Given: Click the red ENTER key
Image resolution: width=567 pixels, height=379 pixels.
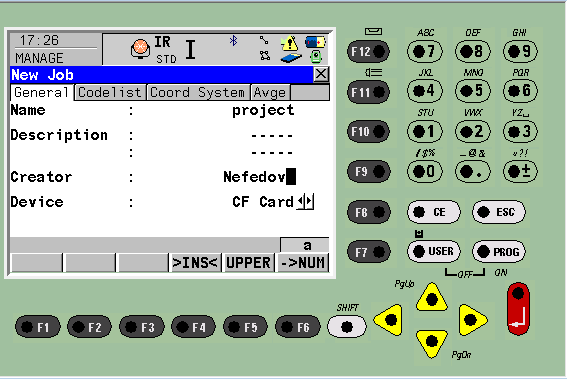Looking at the screenshot, I should [x=518, y=309].
